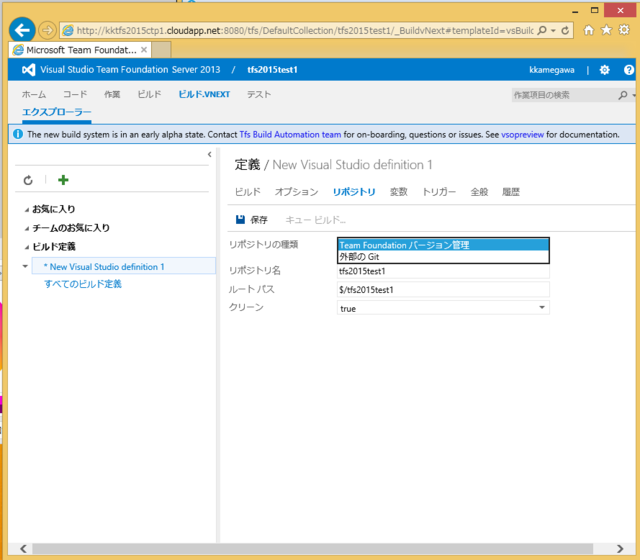Click the キュー ビルド button
This screenshot has height=560, width=640.
[x=315, y=220]
